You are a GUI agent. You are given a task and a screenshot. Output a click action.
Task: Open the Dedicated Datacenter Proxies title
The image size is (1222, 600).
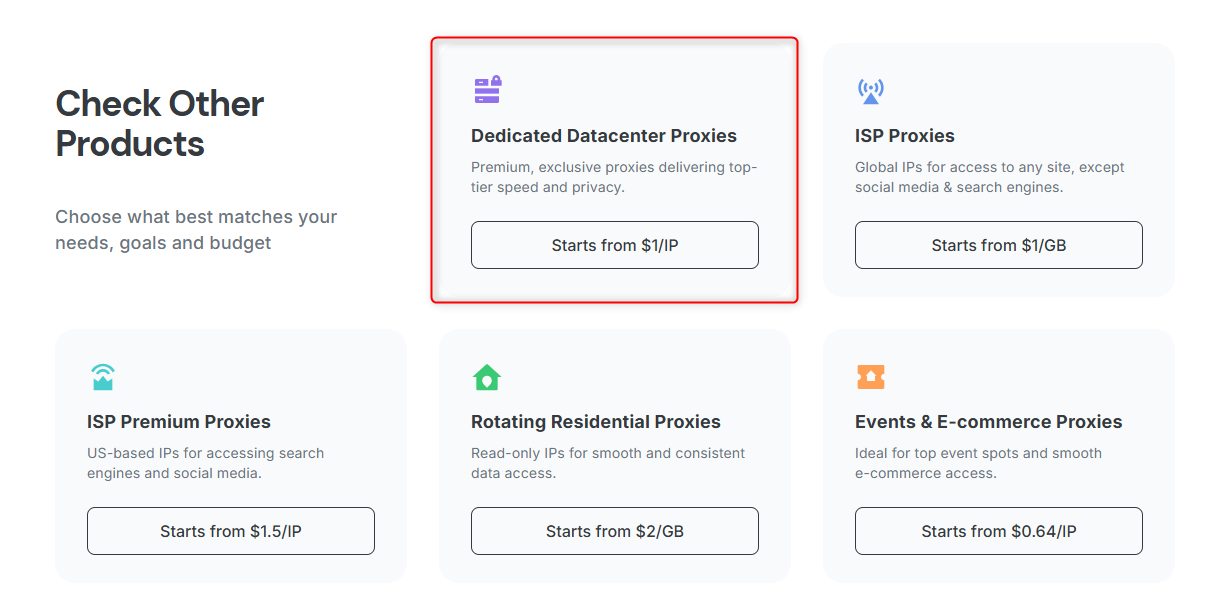(604, 136)
